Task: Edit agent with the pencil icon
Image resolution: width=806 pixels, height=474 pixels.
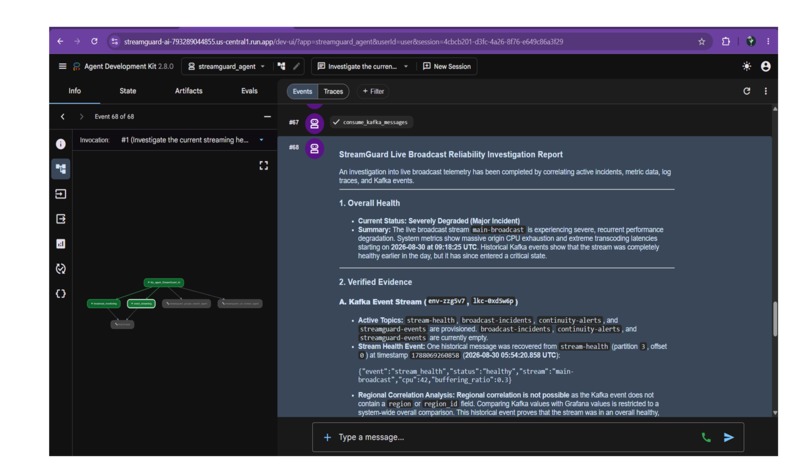Action: click(297, 66)
